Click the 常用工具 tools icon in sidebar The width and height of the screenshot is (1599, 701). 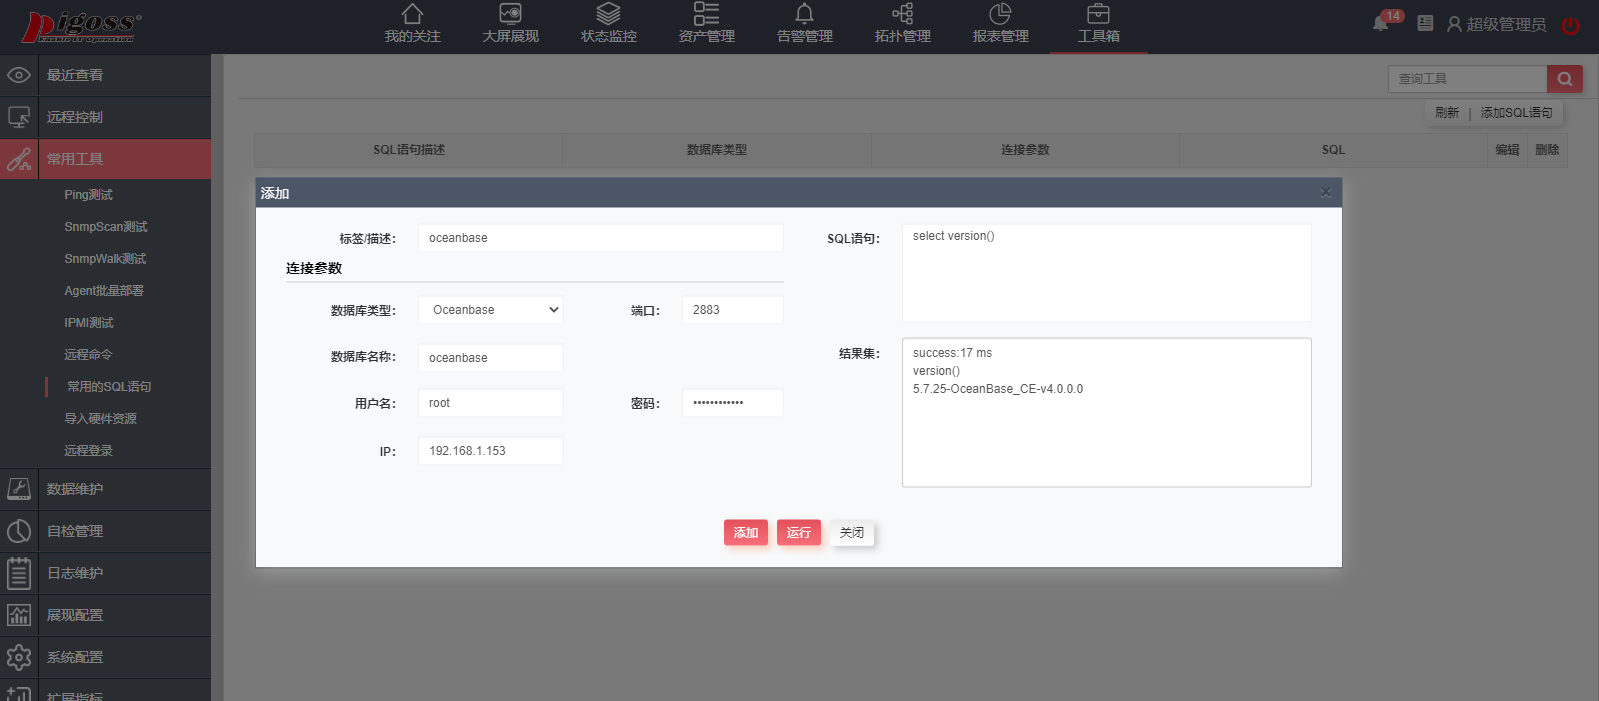click(x=19, y=159)
